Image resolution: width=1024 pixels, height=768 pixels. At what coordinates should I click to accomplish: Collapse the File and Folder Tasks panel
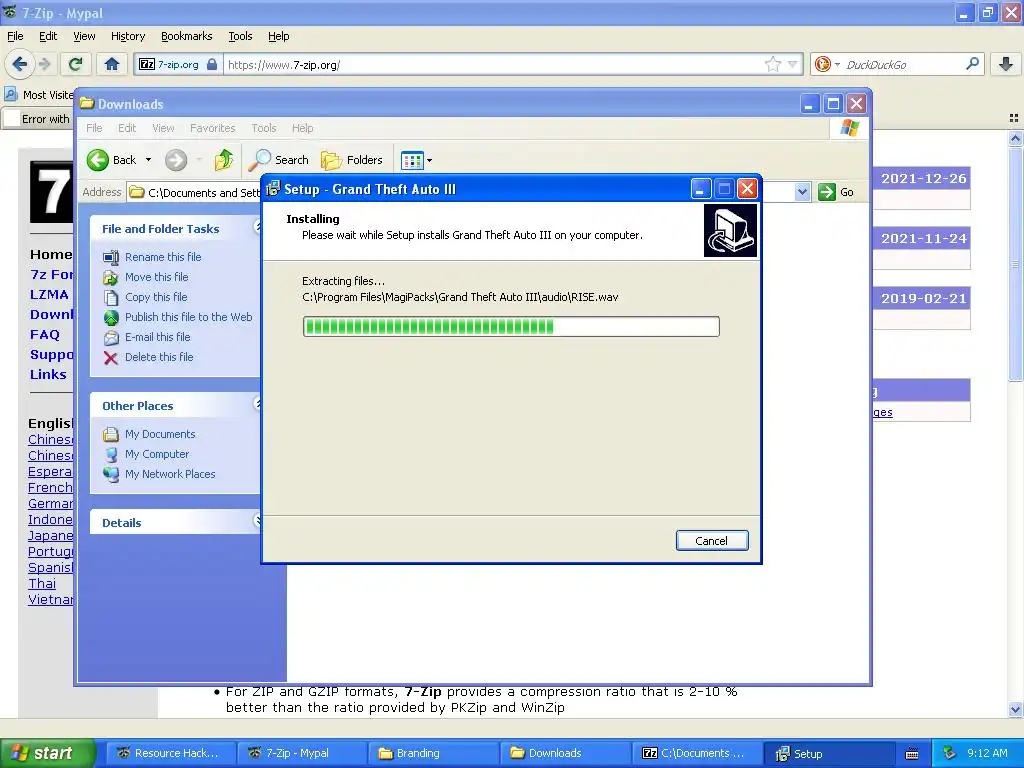tap(258, 226)
